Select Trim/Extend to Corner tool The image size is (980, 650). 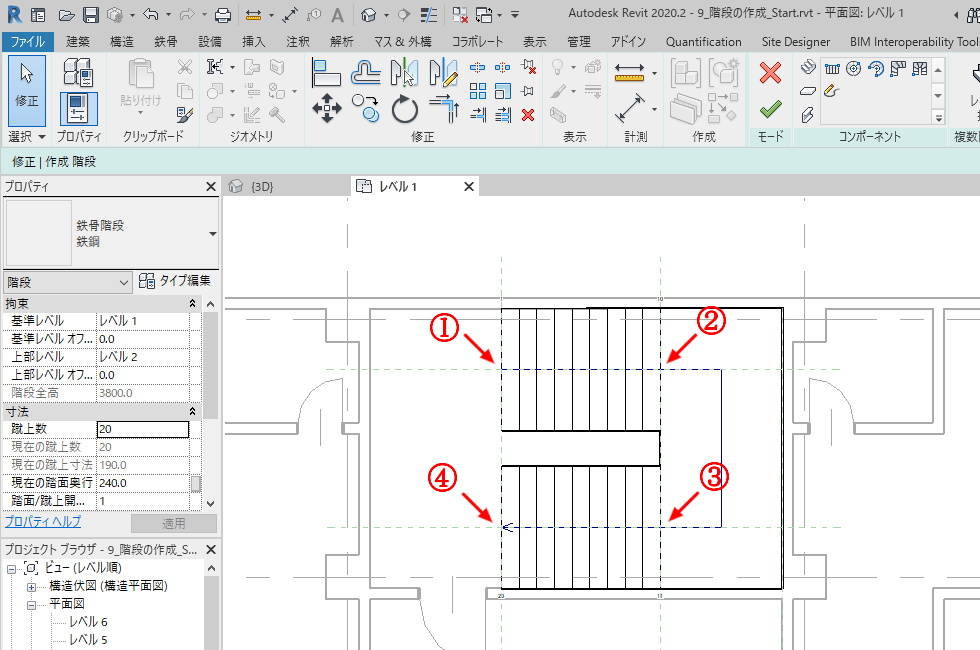point(443,109)
